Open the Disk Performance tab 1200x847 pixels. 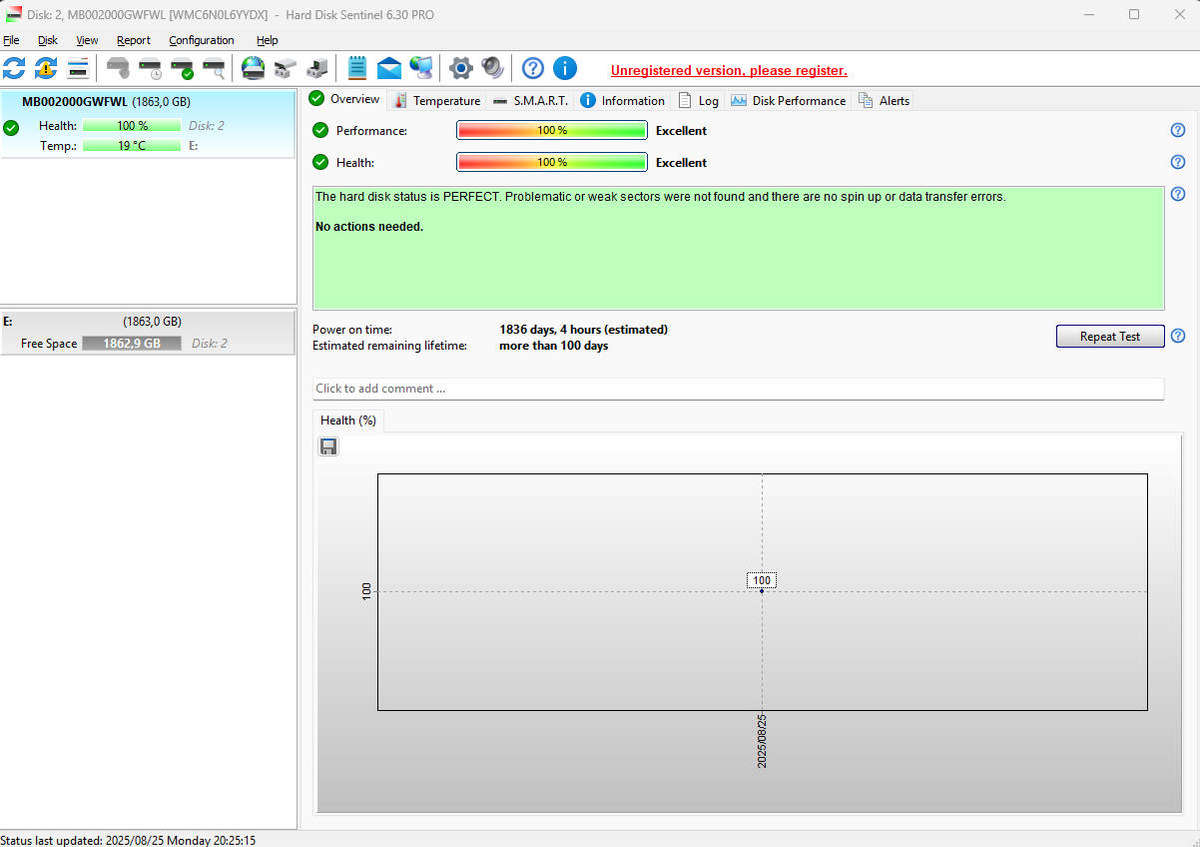(x=788, y=101)
